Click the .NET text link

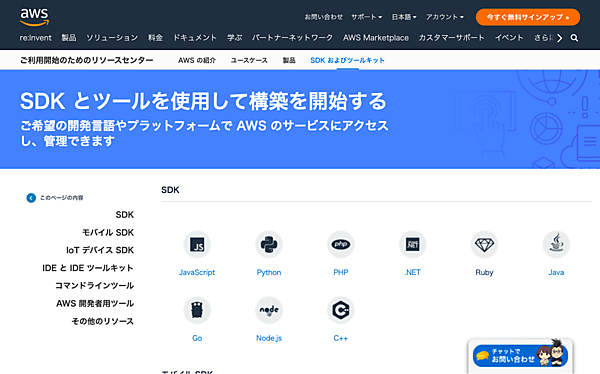pyautogui.click(x=412, y=272)
